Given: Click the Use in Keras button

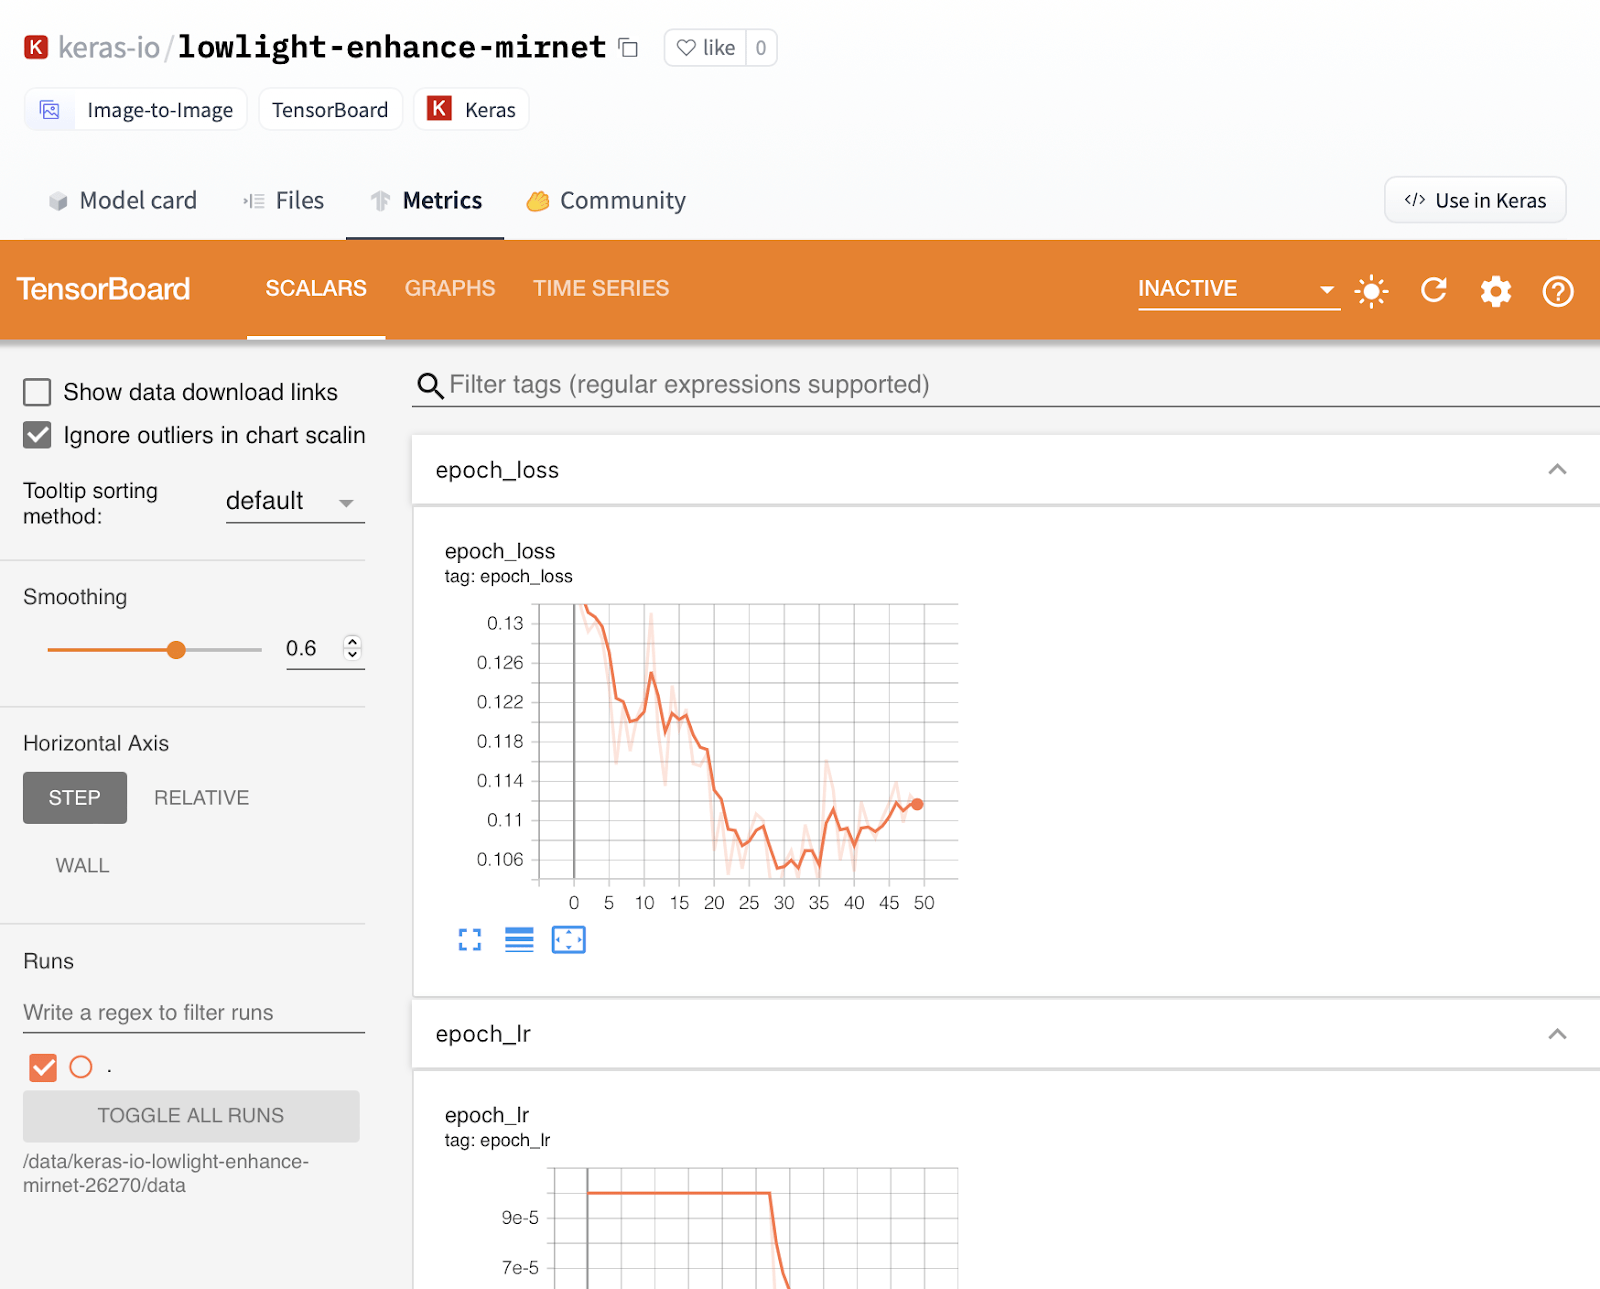Looking at the screenshot, I should [x=1474, y=200].
